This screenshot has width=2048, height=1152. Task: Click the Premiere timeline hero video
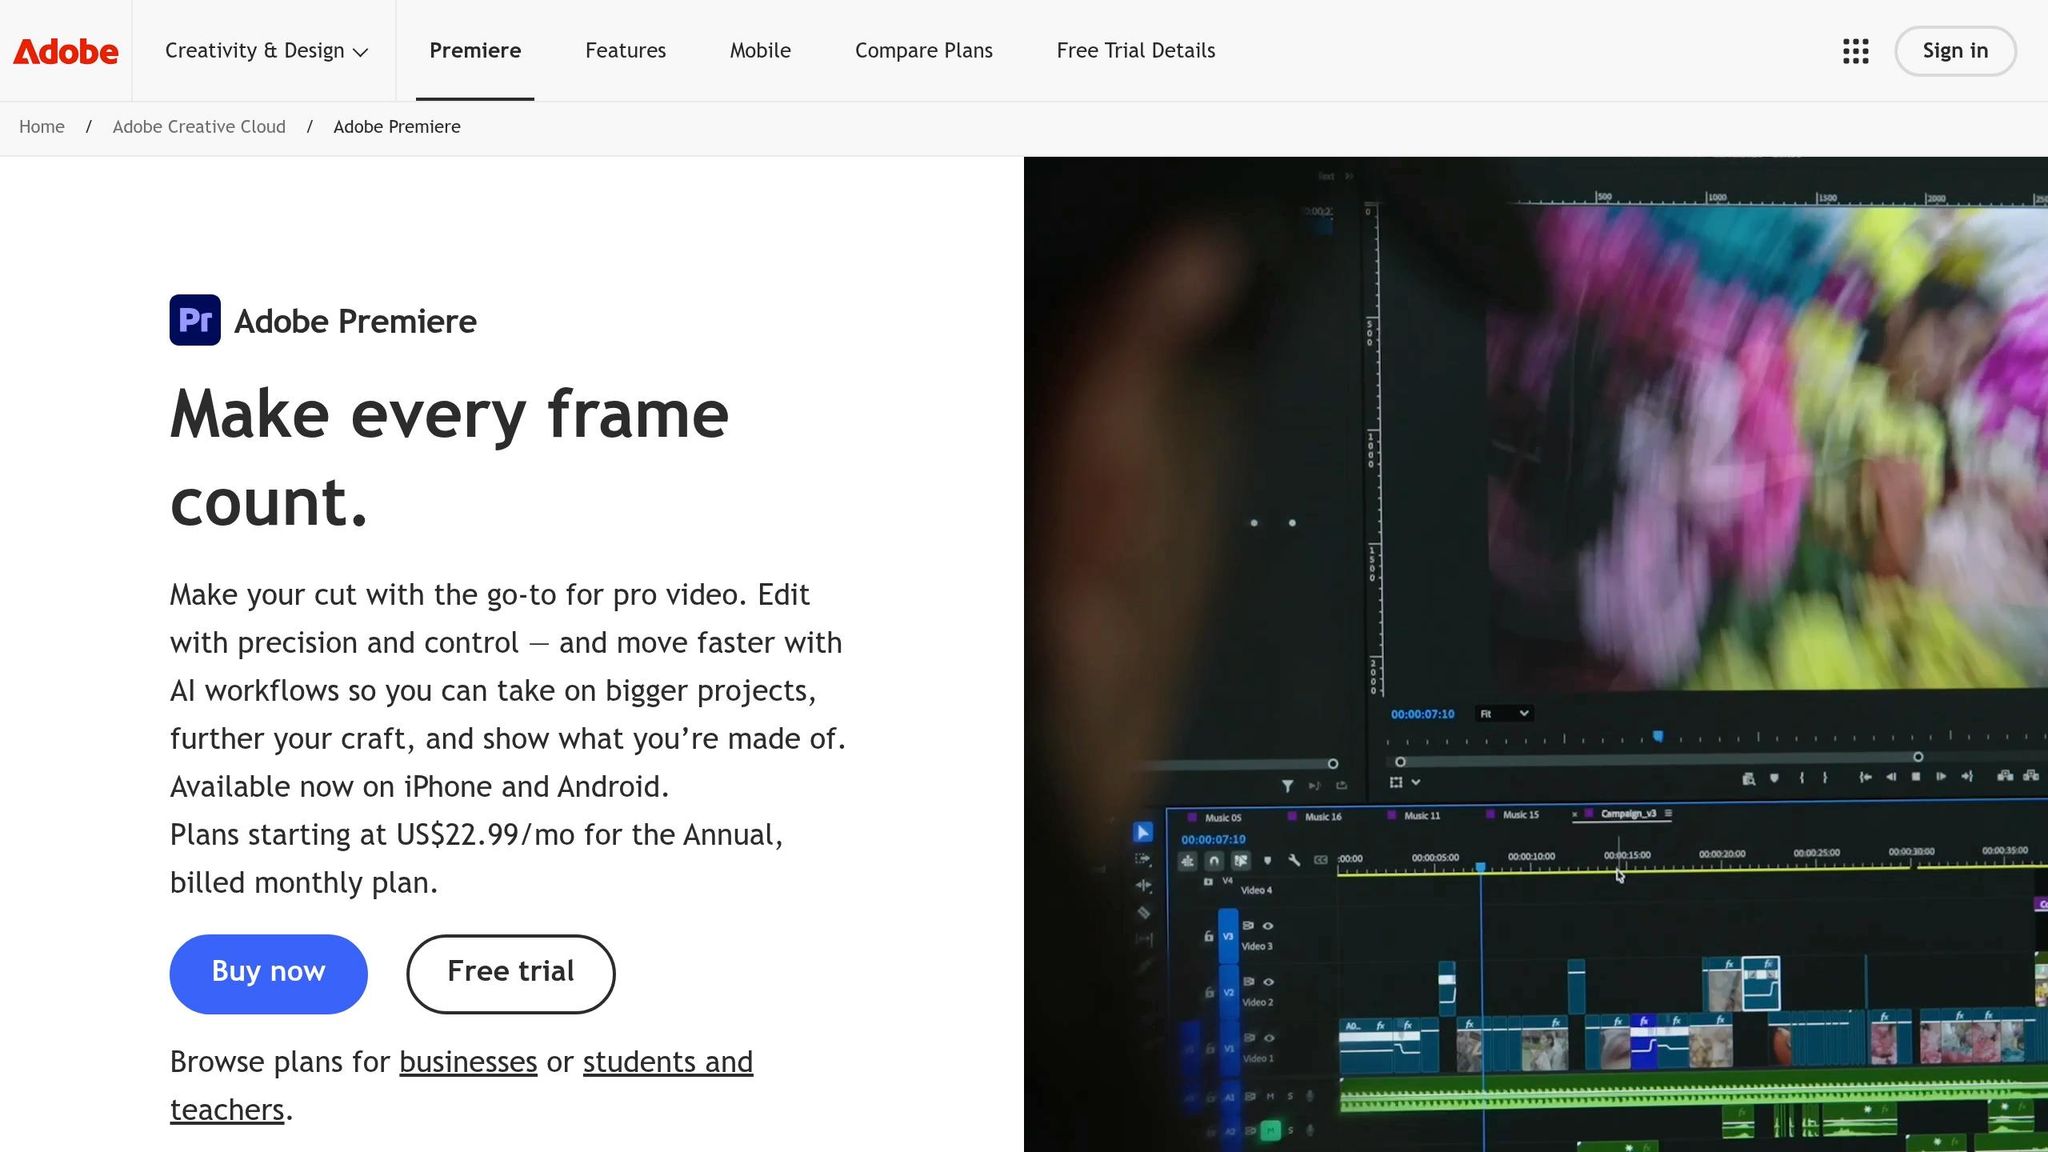[1536, 654]
